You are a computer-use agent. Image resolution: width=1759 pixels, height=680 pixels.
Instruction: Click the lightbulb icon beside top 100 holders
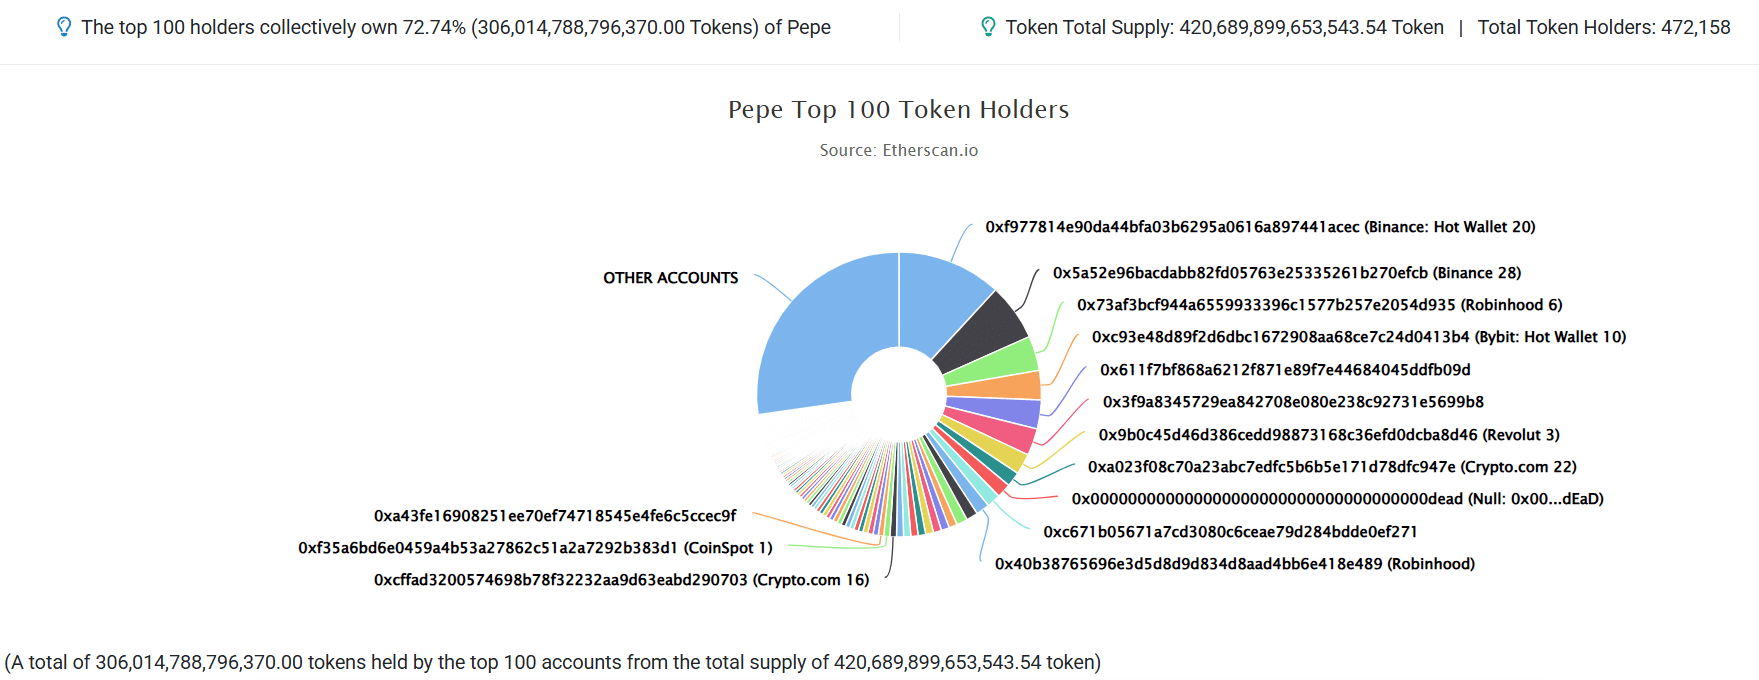pyautogui.click(x=64, y=27)
